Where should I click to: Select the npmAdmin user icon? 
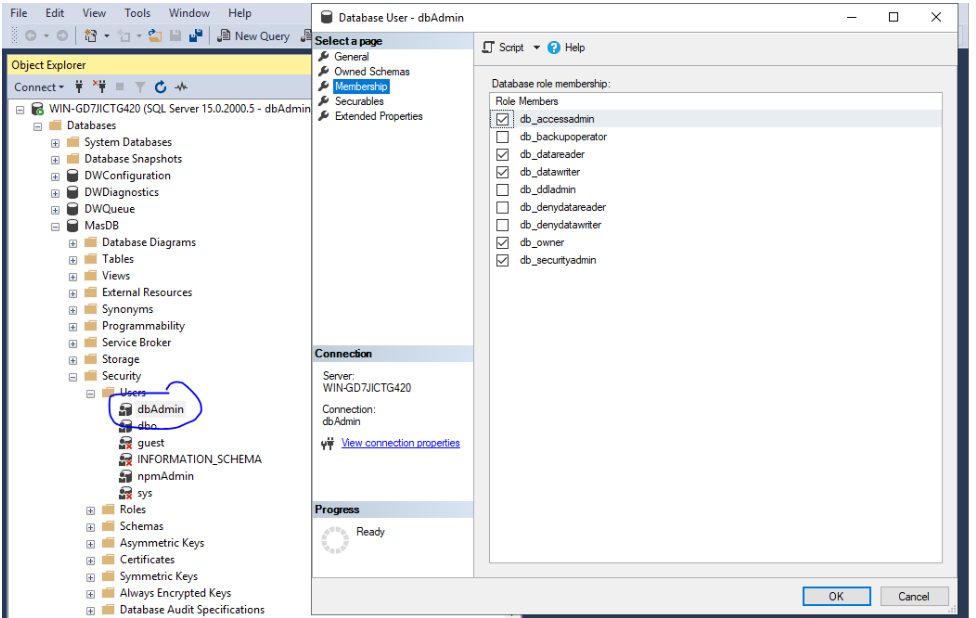[126, 476]
